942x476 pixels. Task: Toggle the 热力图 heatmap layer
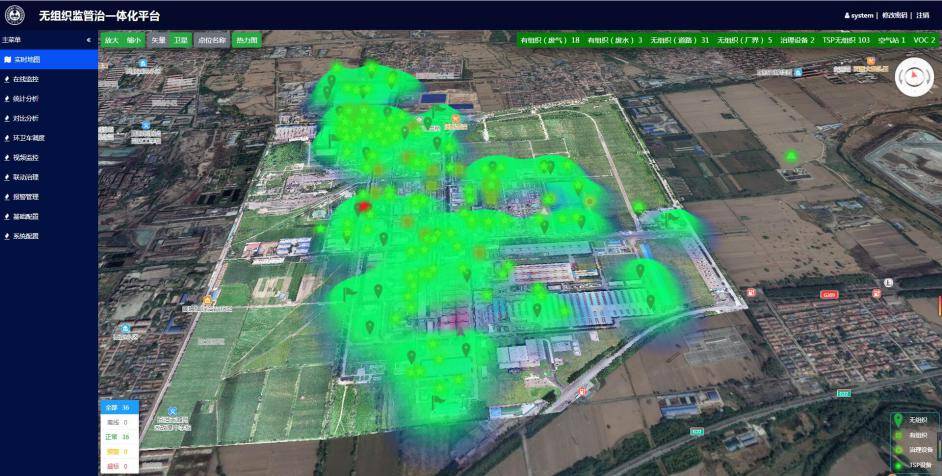click(246, 40)
